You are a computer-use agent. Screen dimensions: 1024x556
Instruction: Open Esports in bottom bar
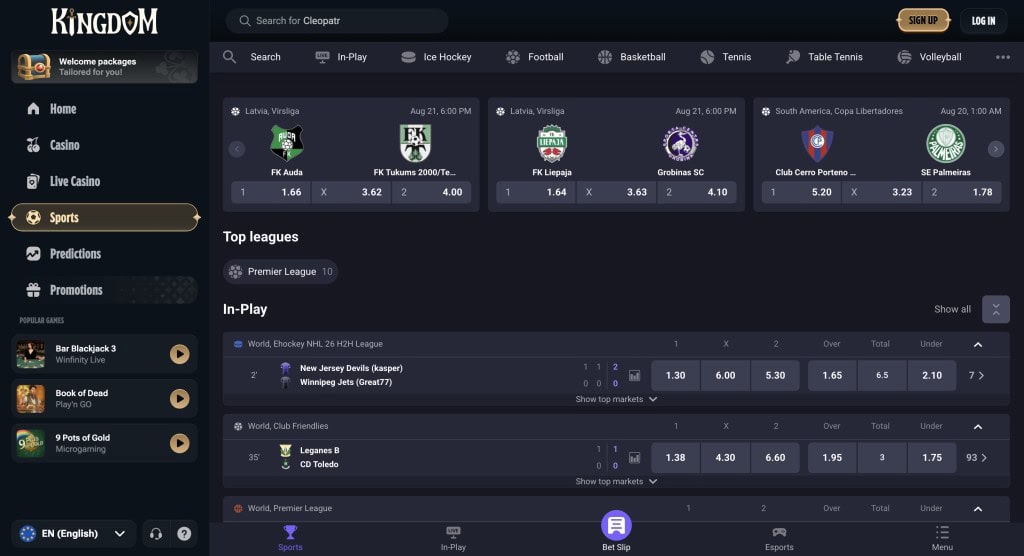[x=779, y=539]
